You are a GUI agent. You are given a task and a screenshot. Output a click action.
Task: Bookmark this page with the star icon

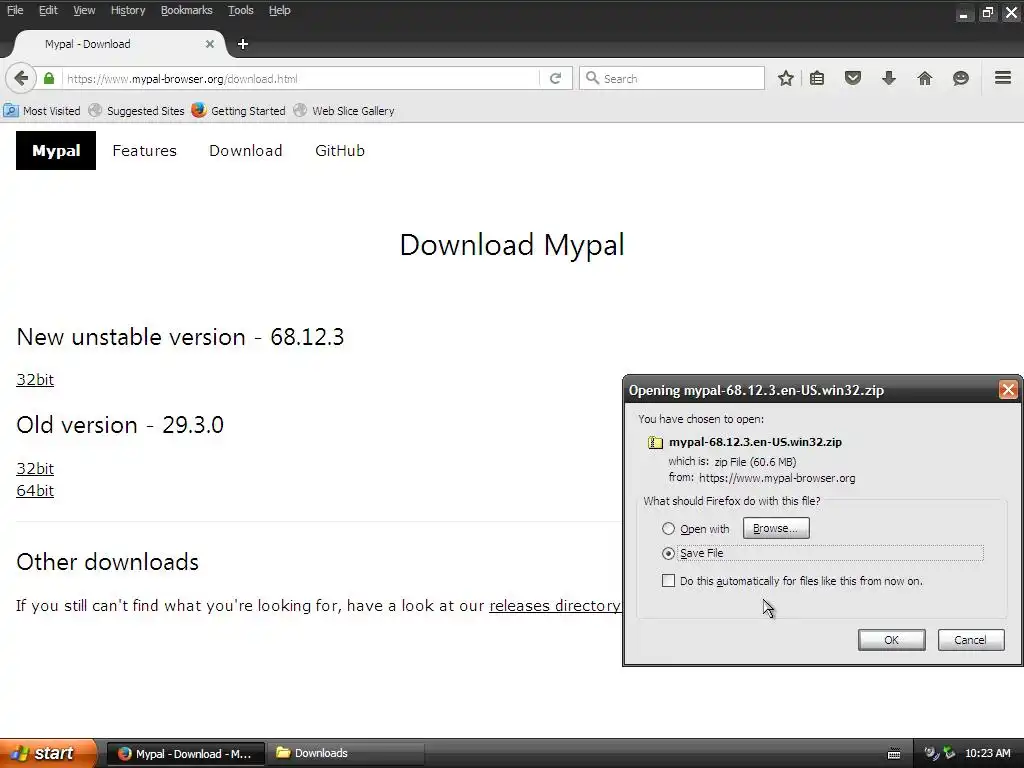coord(786,78)
